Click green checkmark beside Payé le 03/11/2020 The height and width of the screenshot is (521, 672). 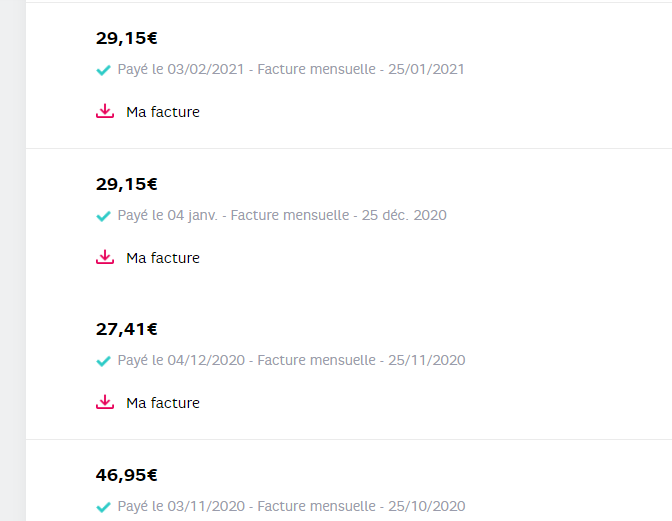[102, 507]
